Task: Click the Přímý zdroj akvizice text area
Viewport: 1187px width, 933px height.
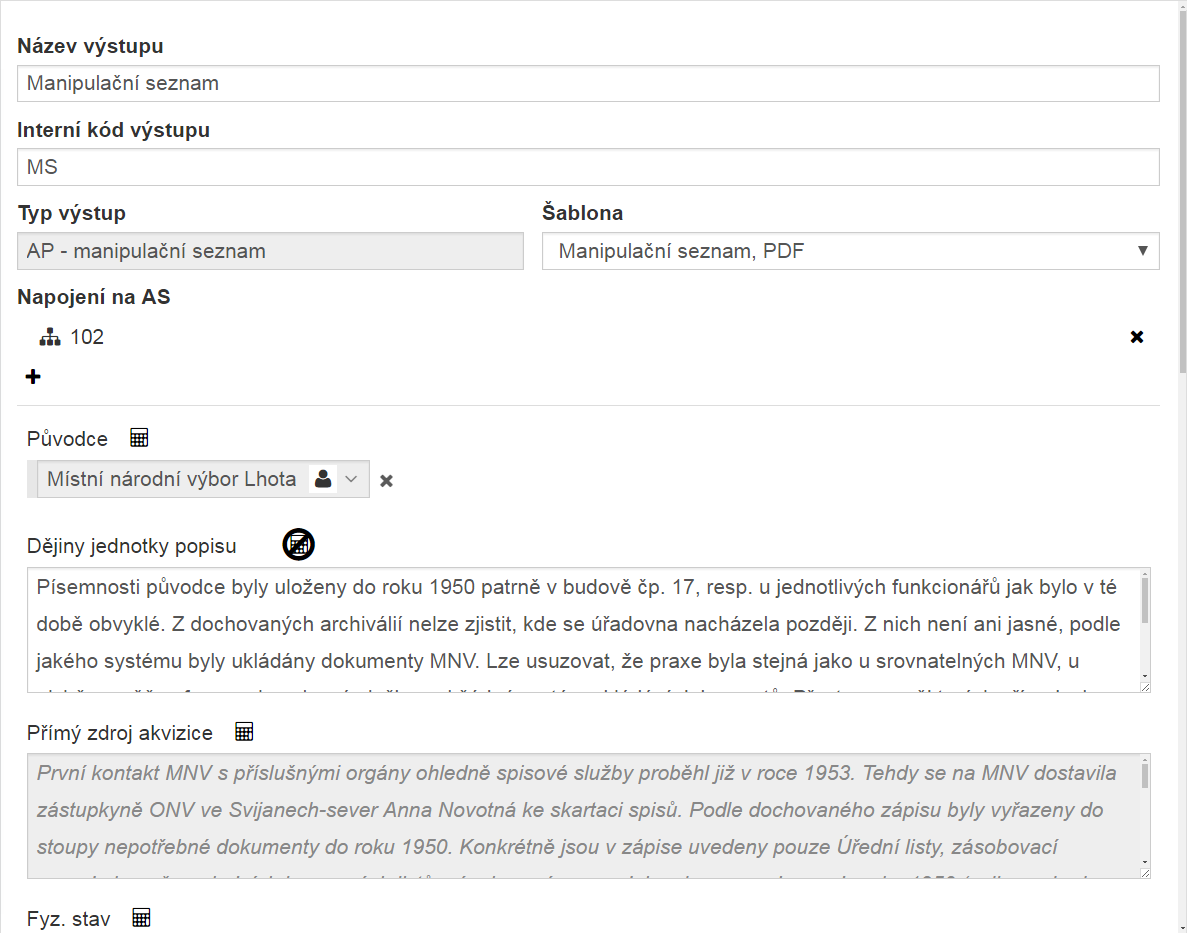Action: coord(580,815)
